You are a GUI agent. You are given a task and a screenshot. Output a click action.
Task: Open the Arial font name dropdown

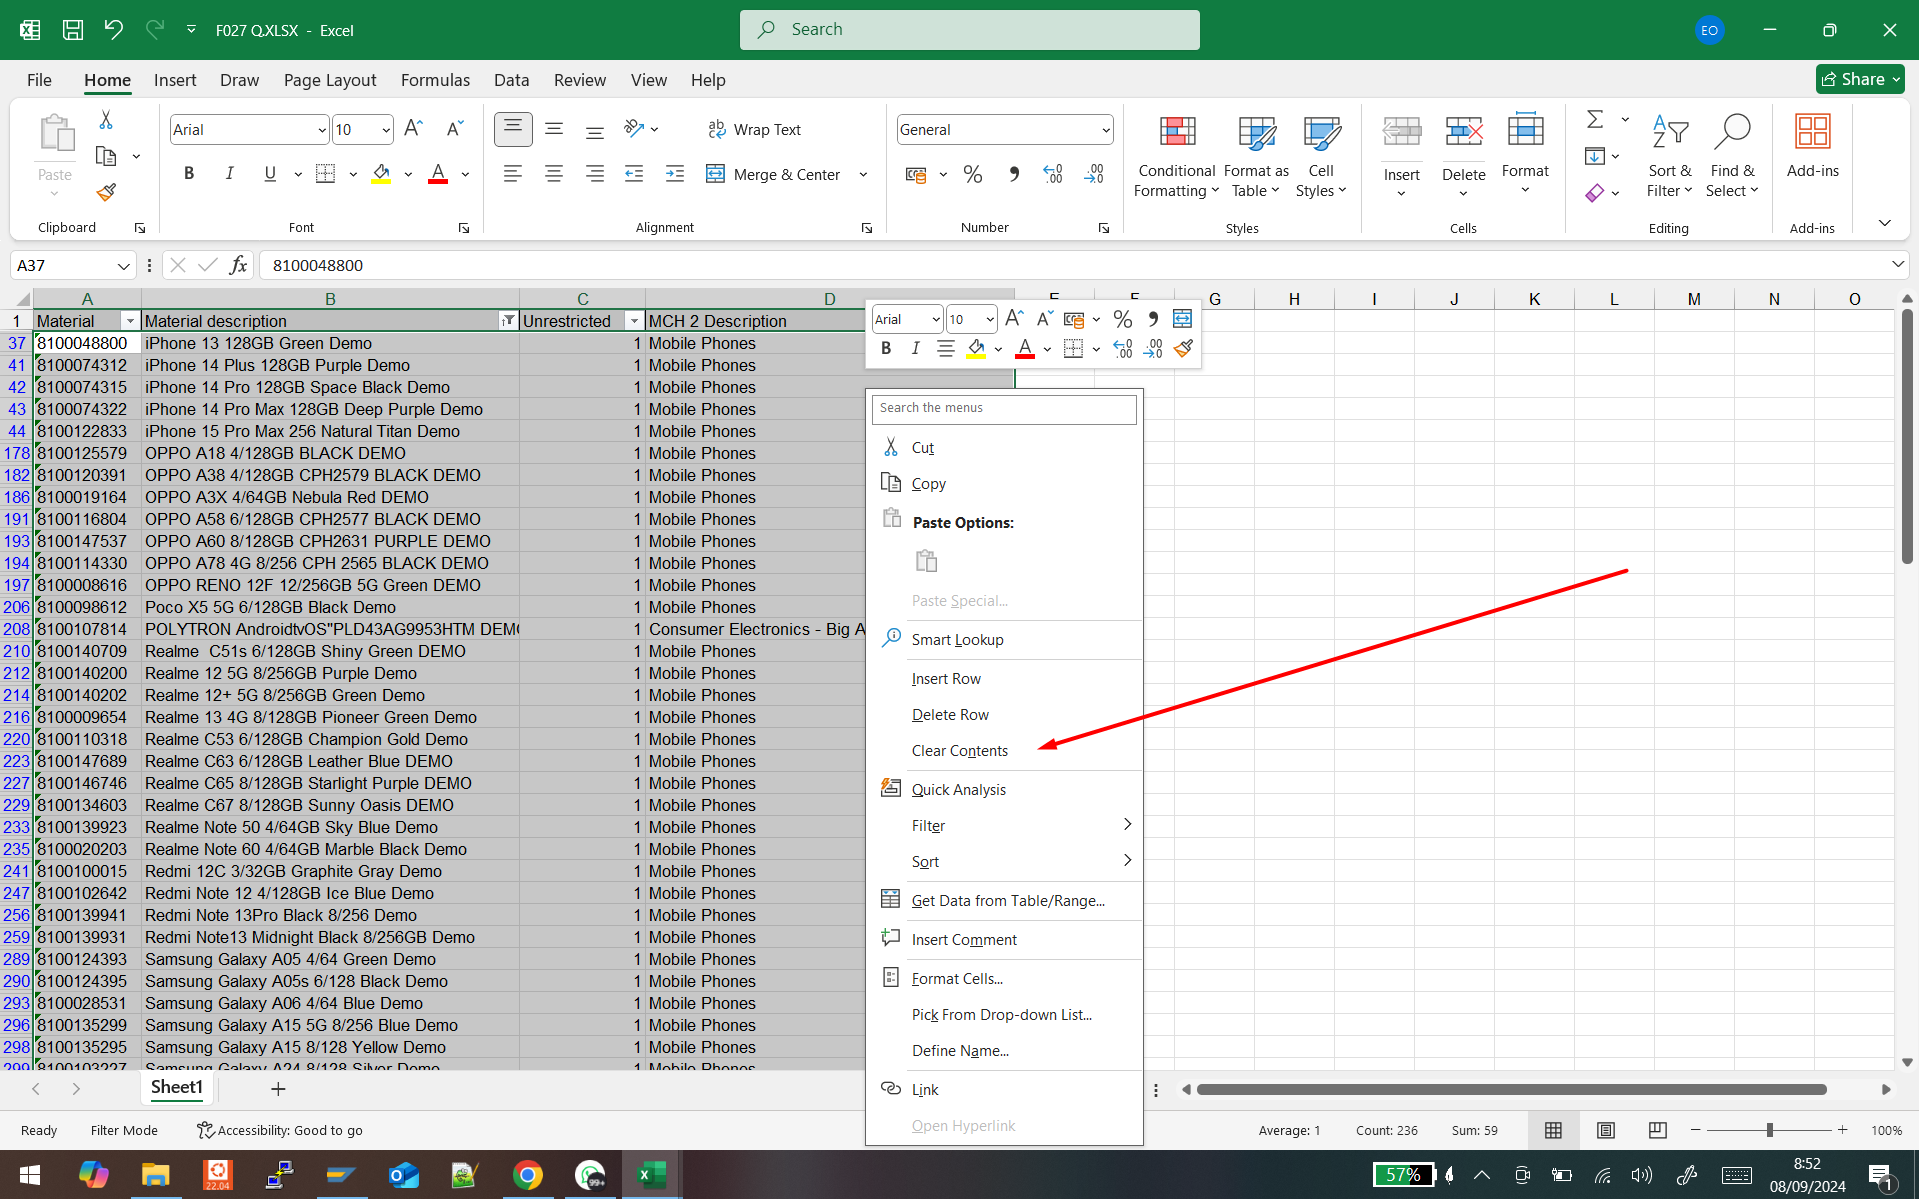pos(321,130)
